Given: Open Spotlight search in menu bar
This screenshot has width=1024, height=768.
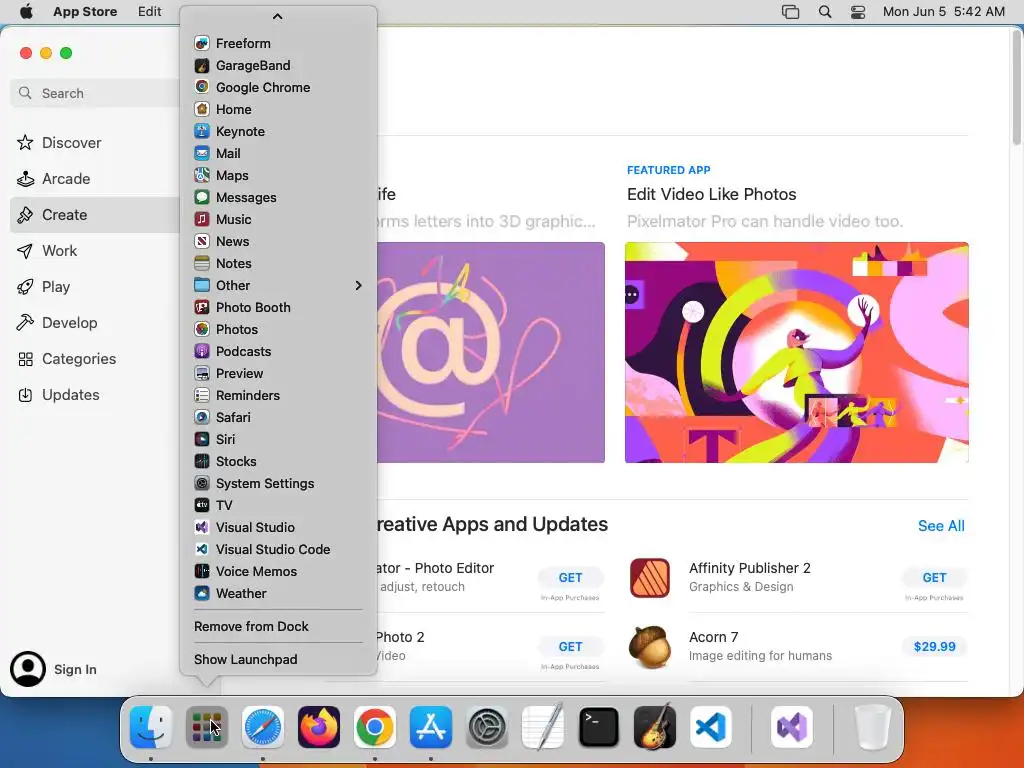Looking at the screenshot, I should pyautogui.click(x=825, y=12).
